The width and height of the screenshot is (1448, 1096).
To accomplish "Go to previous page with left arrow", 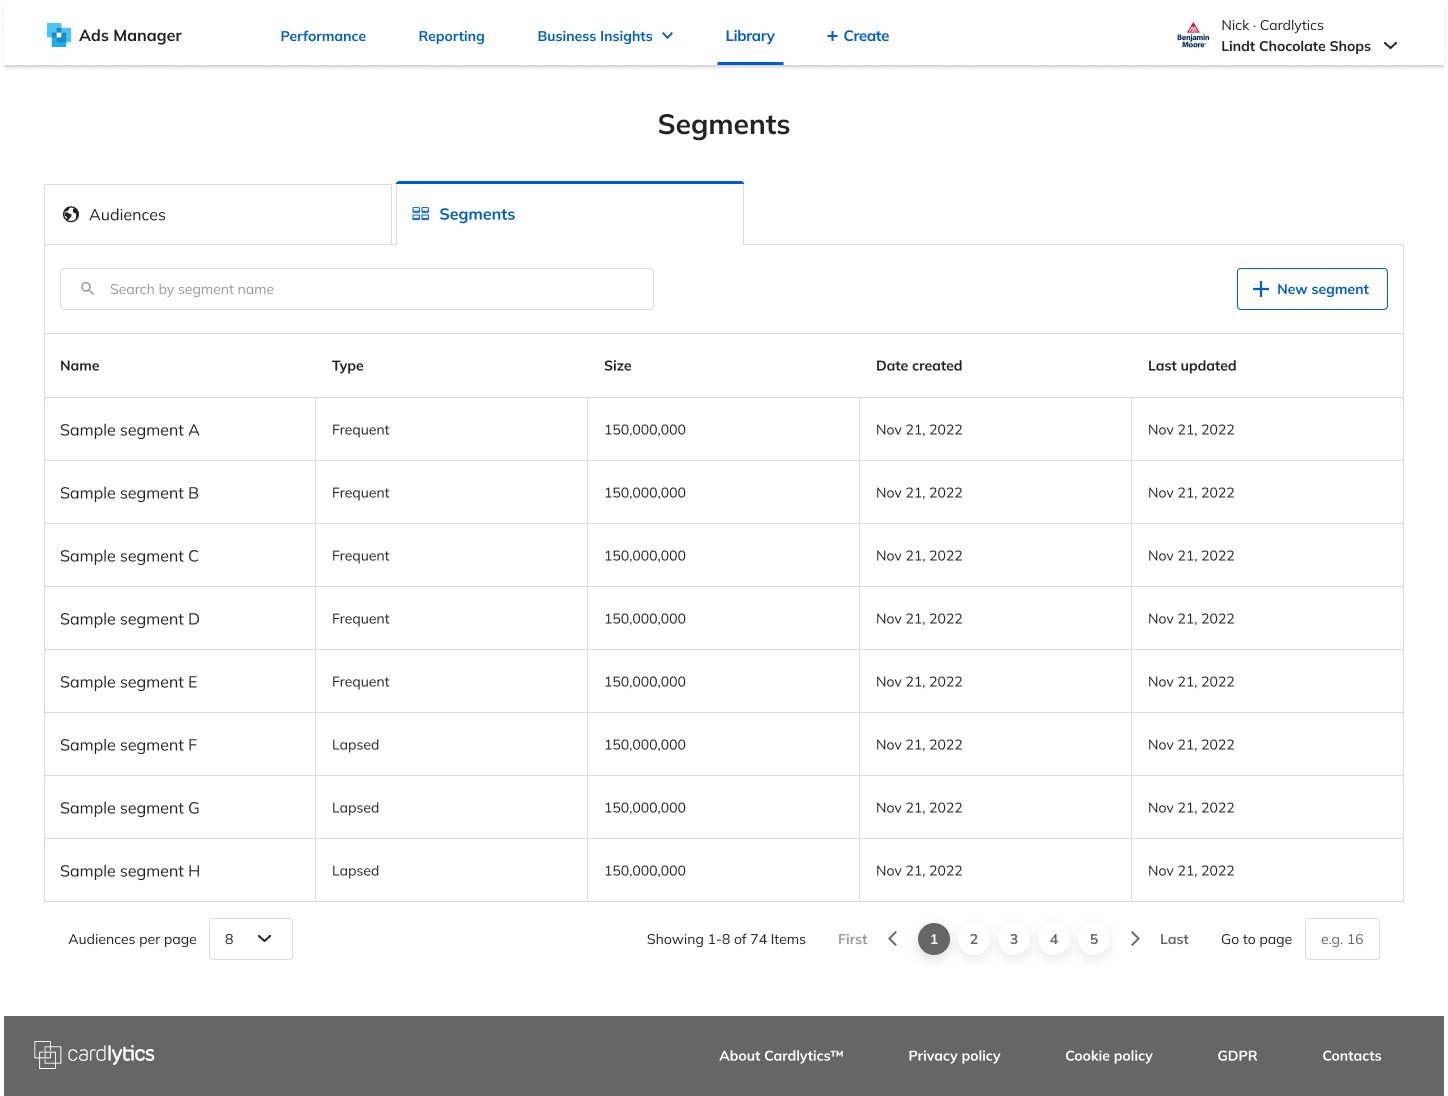I will pyautogui.click(x=893, y=939).
